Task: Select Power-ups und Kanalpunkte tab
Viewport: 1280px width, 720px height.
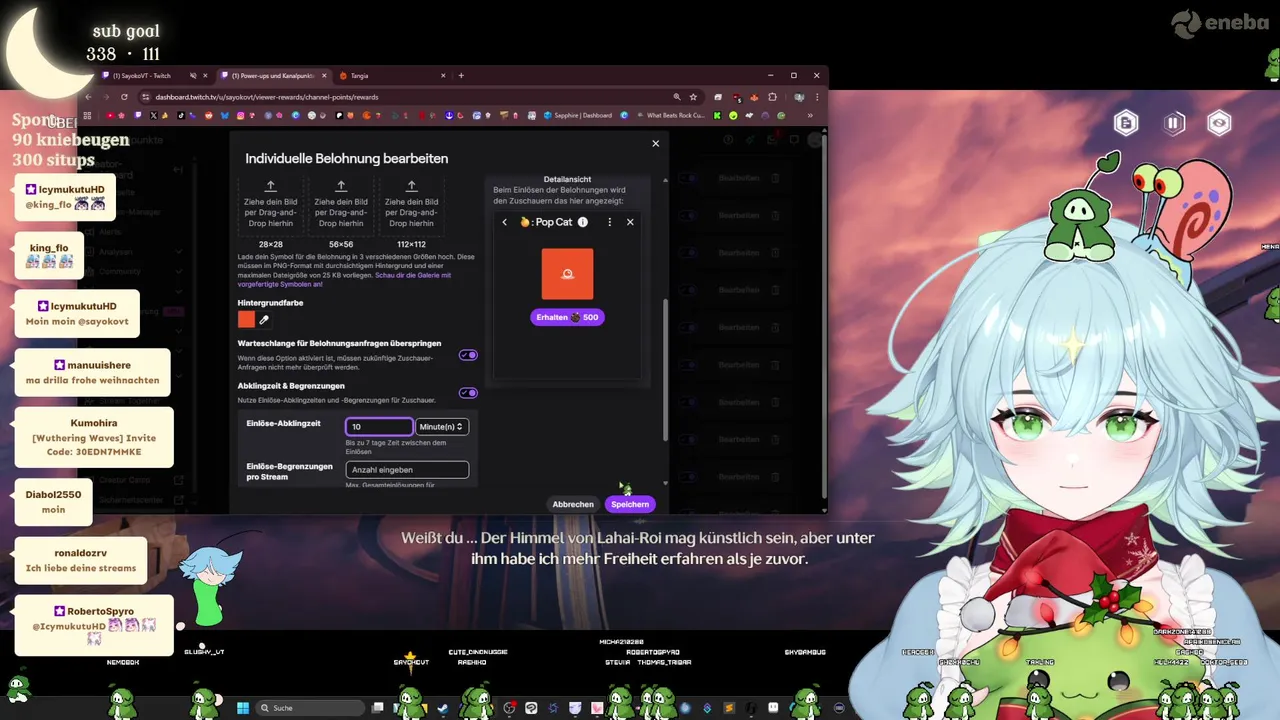Action: tap(273, 76)
